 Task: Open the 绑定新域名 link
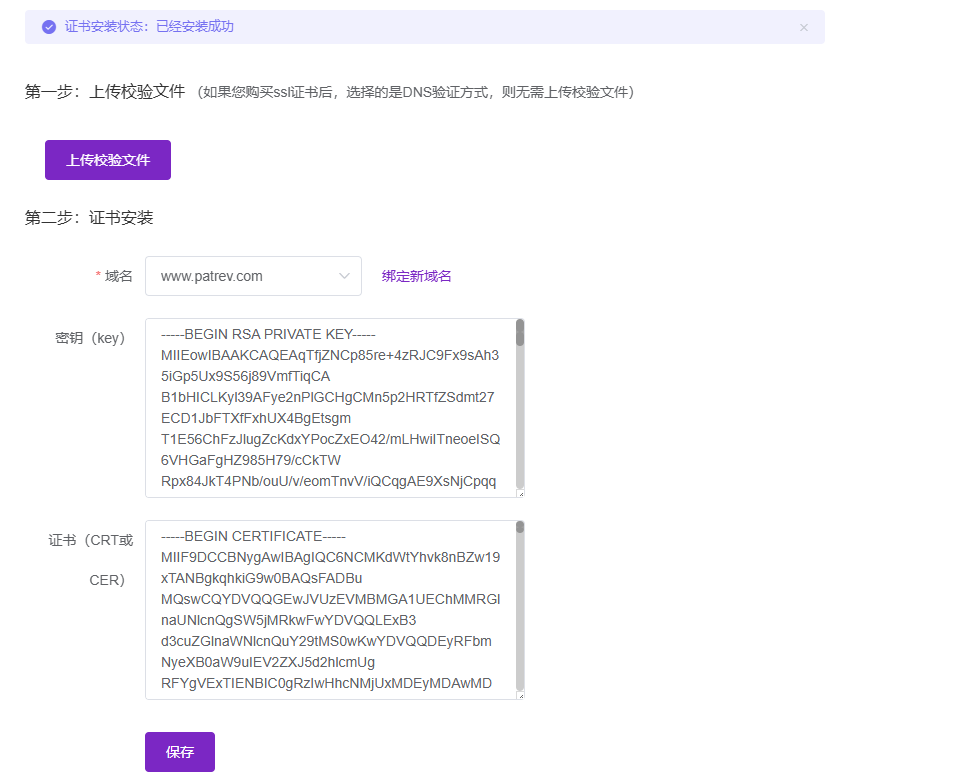[416, 276]
